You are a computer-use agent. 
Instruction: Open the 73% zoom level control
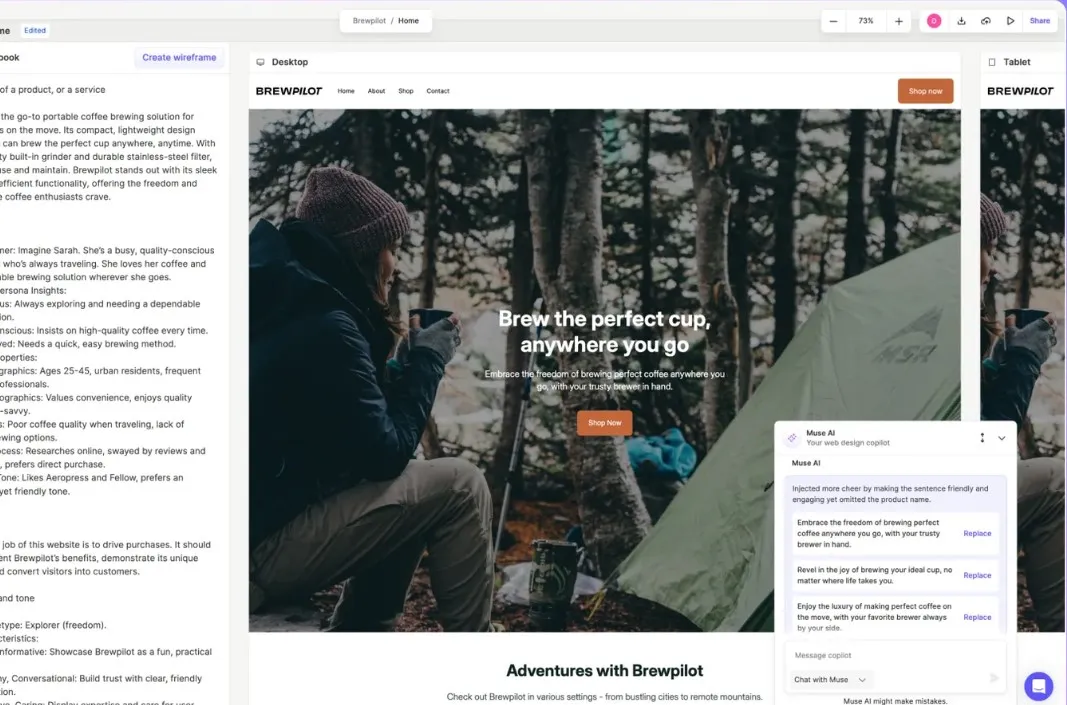pos(866,21)
